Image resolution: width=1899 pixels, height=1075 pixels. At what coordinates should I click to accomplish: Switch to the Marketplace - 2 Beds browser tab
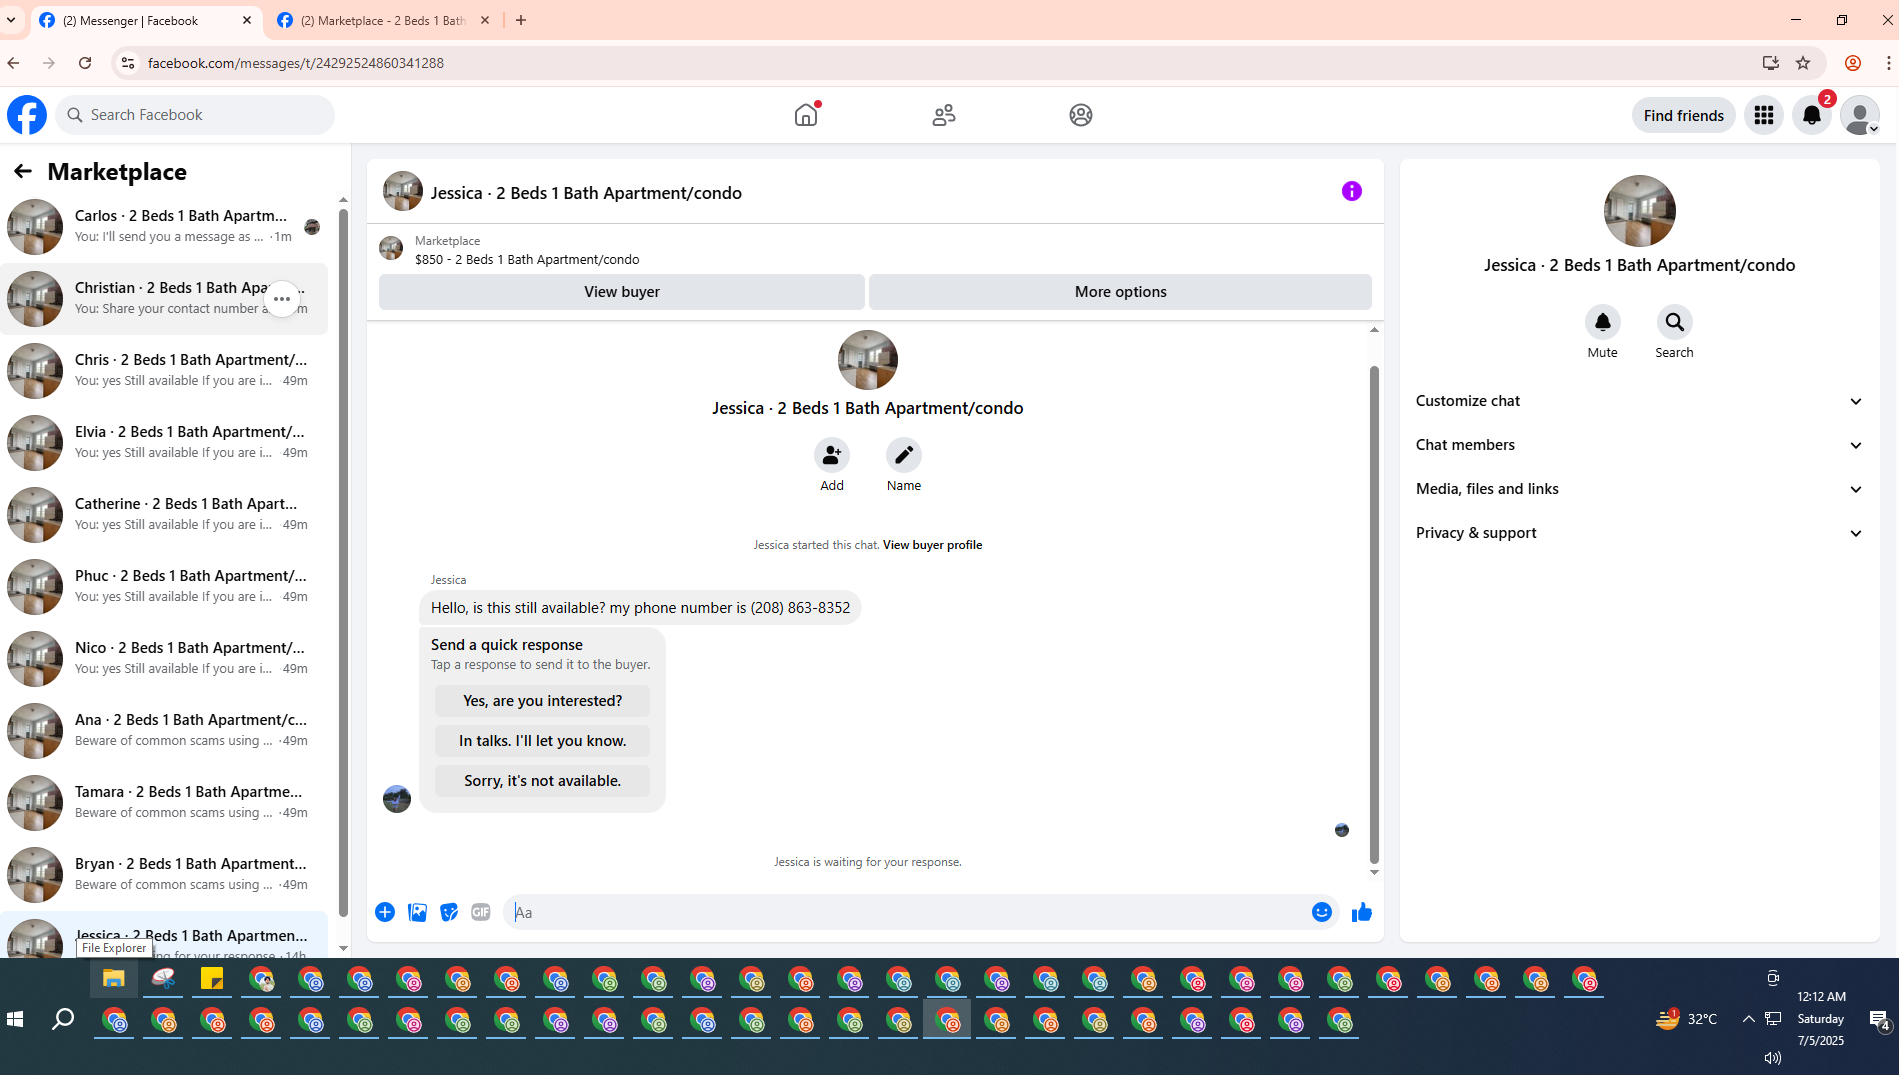pyautogui.click(x=384, y=20)
